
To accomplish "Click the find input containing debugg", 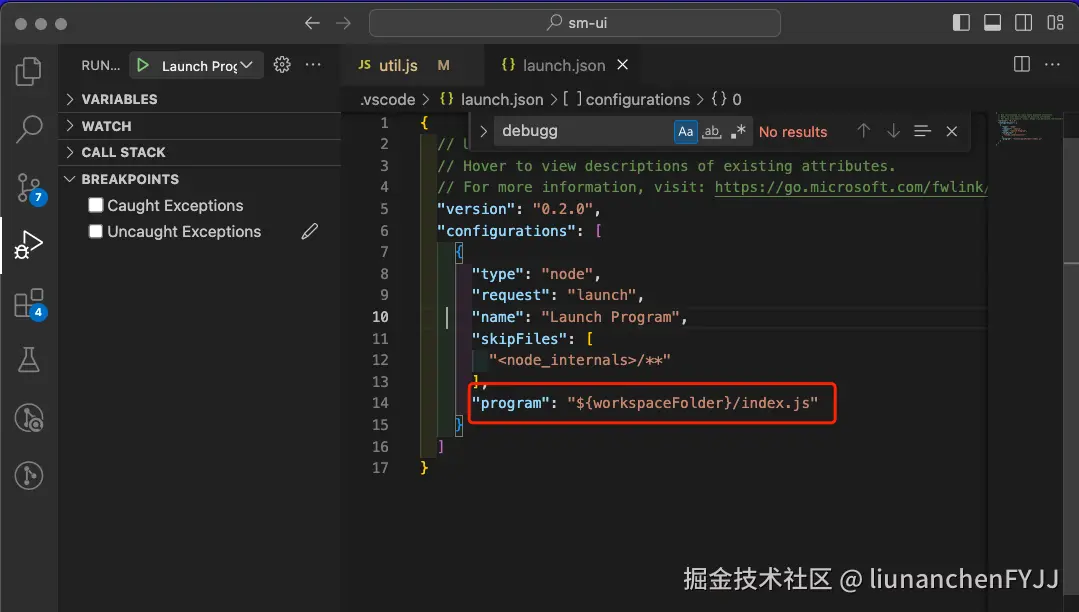I will (x=582, y=131).
